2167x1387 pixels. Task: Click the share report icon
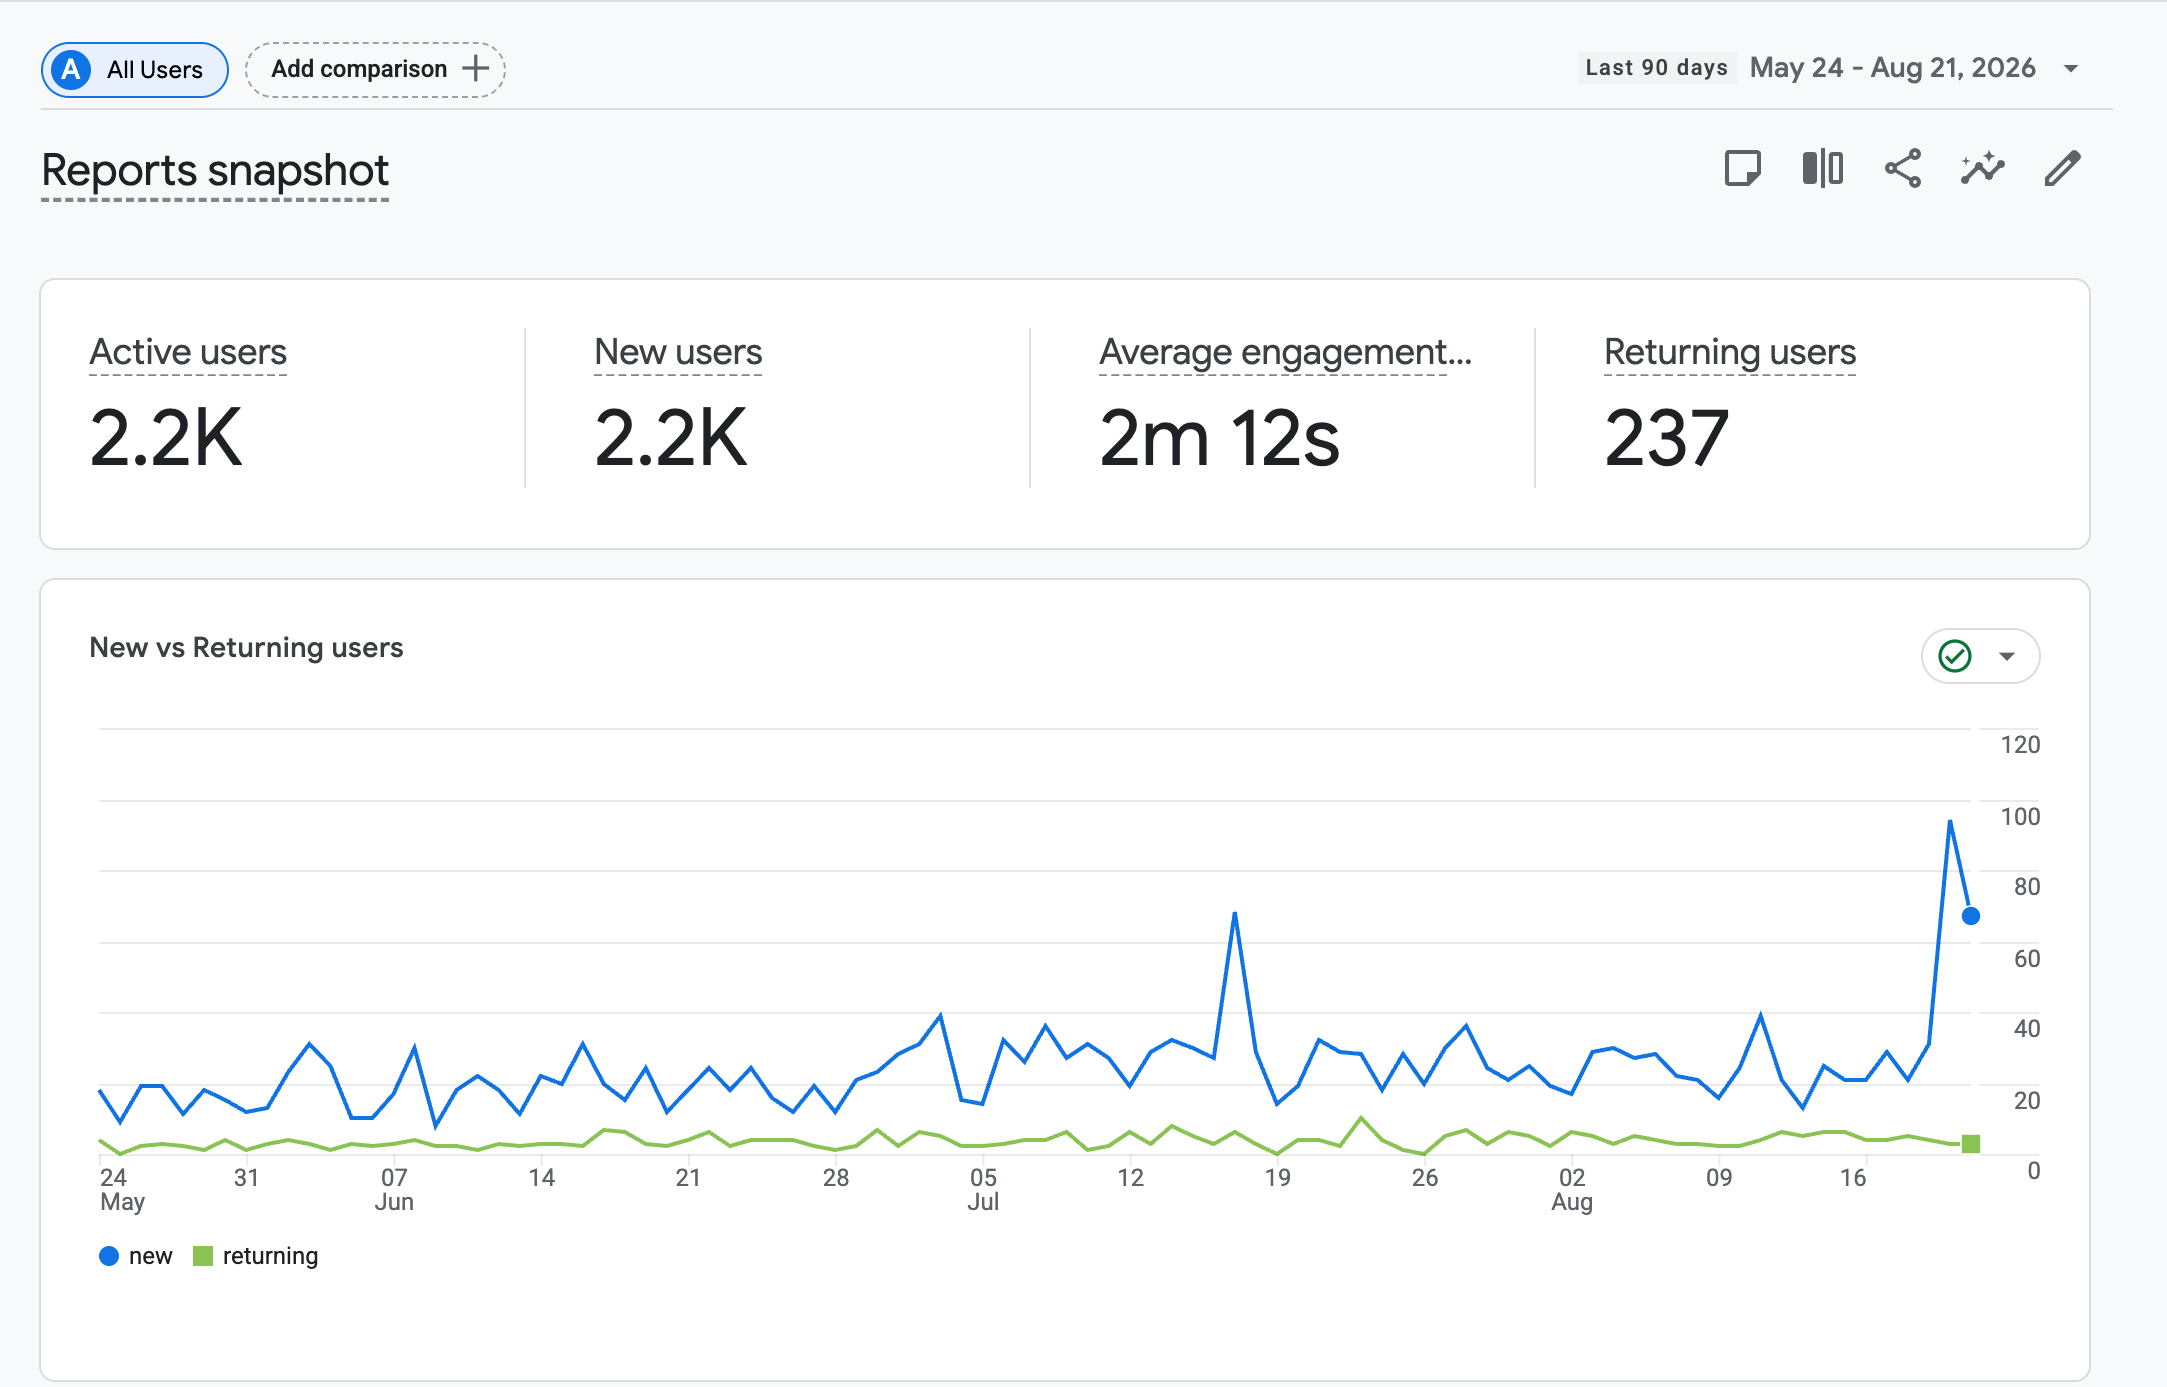coord(1903,169)
